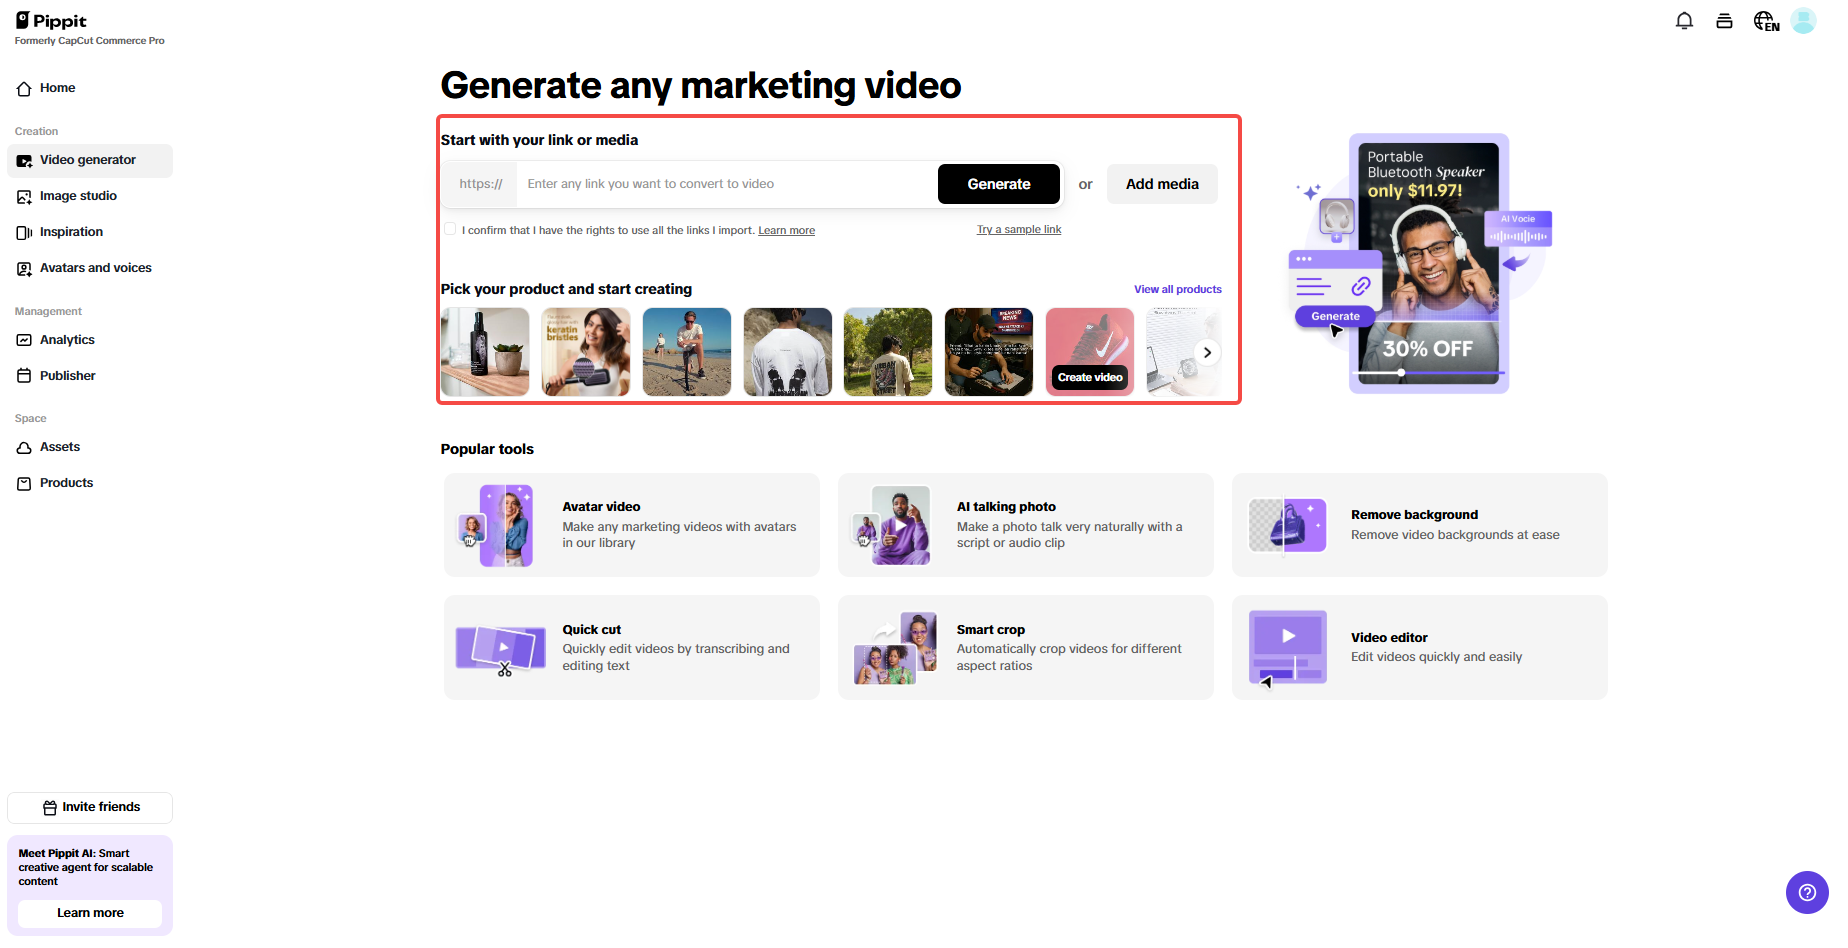Viewport: 1848px width, 948px height.
Task: Go to Home in the sidebar
Action: [90, 88]
